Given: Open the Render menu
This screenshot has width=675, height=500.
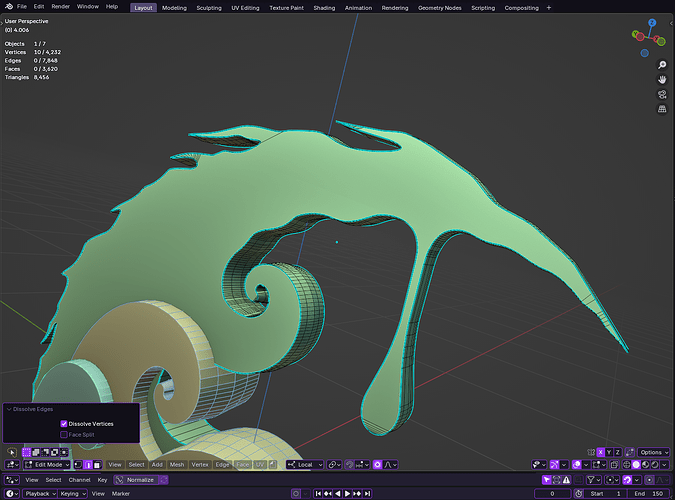Looking at the screenshot, I should coord(60,6).
